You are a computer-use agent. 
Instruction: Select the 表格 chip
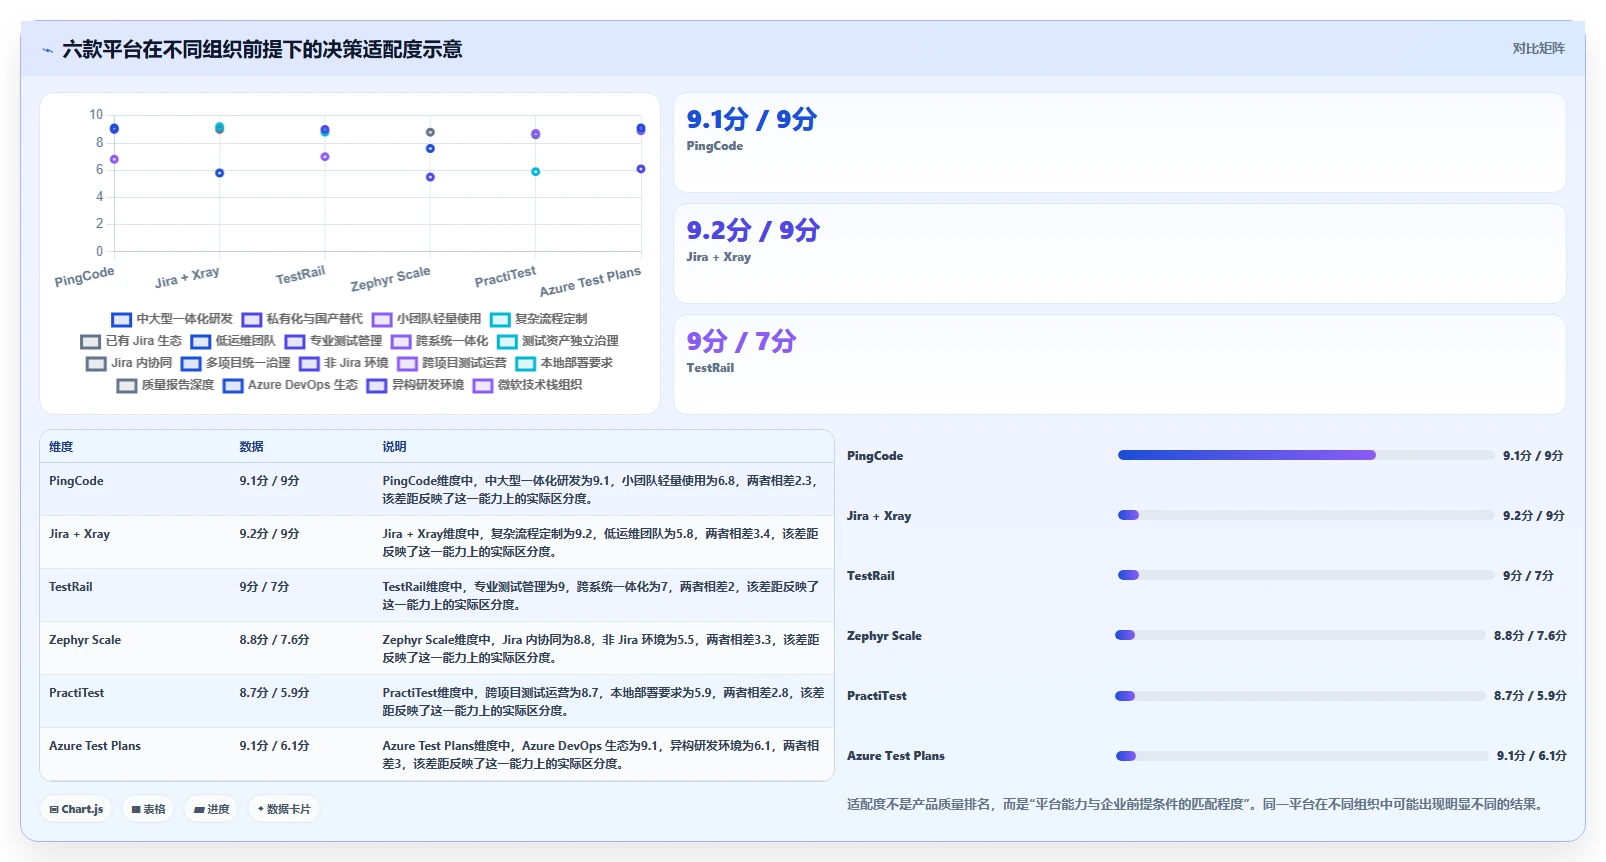148,809
